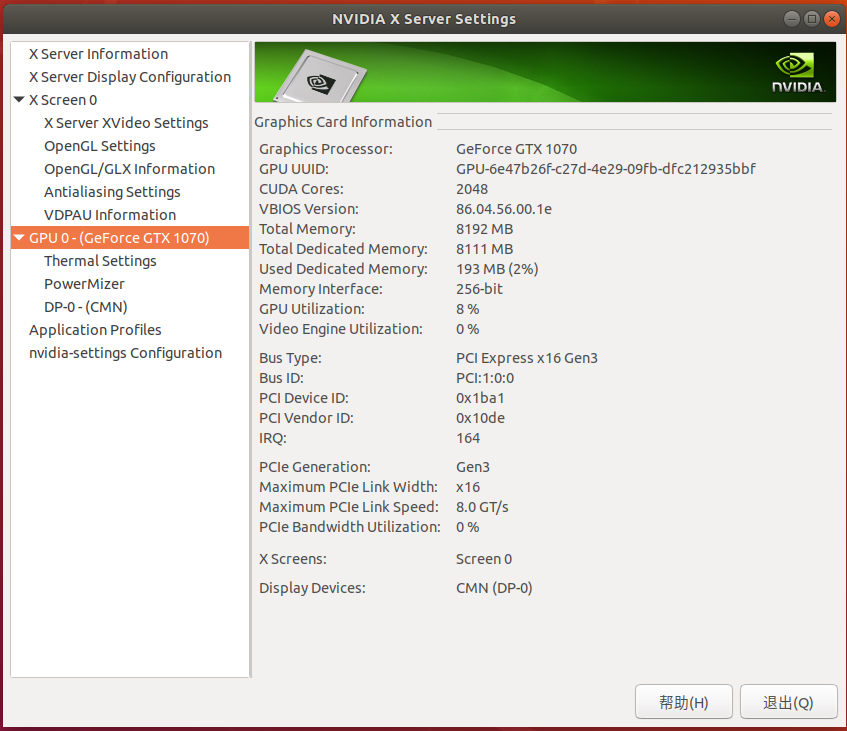Image resolution: width=847 pixels, height=731 pixels.
Task: Collapse the GPU 0 tree arrow
Action: click(x=19, y=238)
